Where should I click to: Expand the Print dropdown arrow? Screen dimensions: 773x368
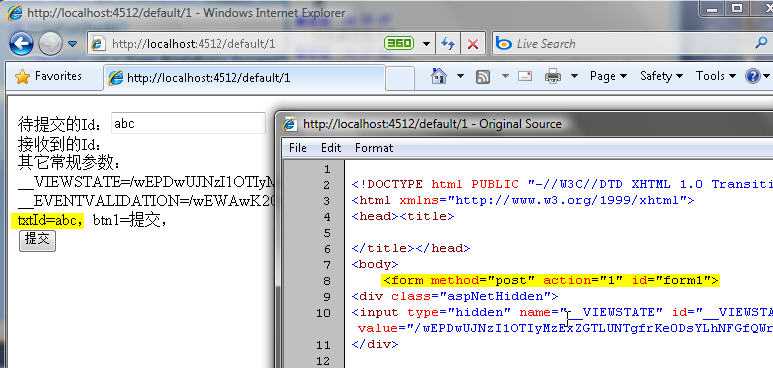tap(574, 76)
